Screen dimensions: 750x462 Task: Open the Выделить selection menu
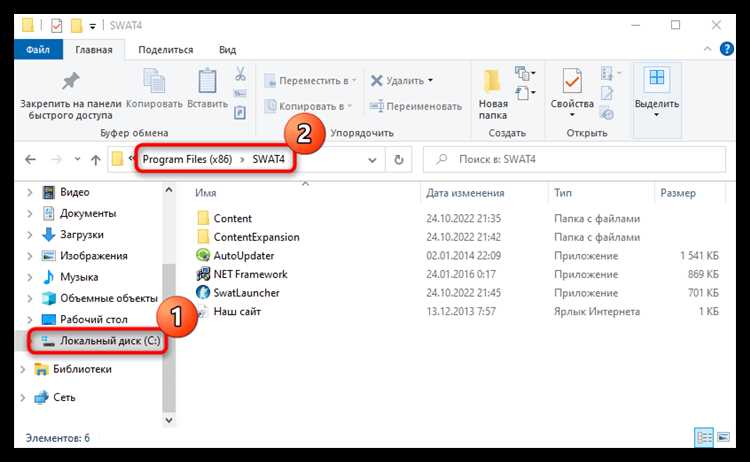657,93
